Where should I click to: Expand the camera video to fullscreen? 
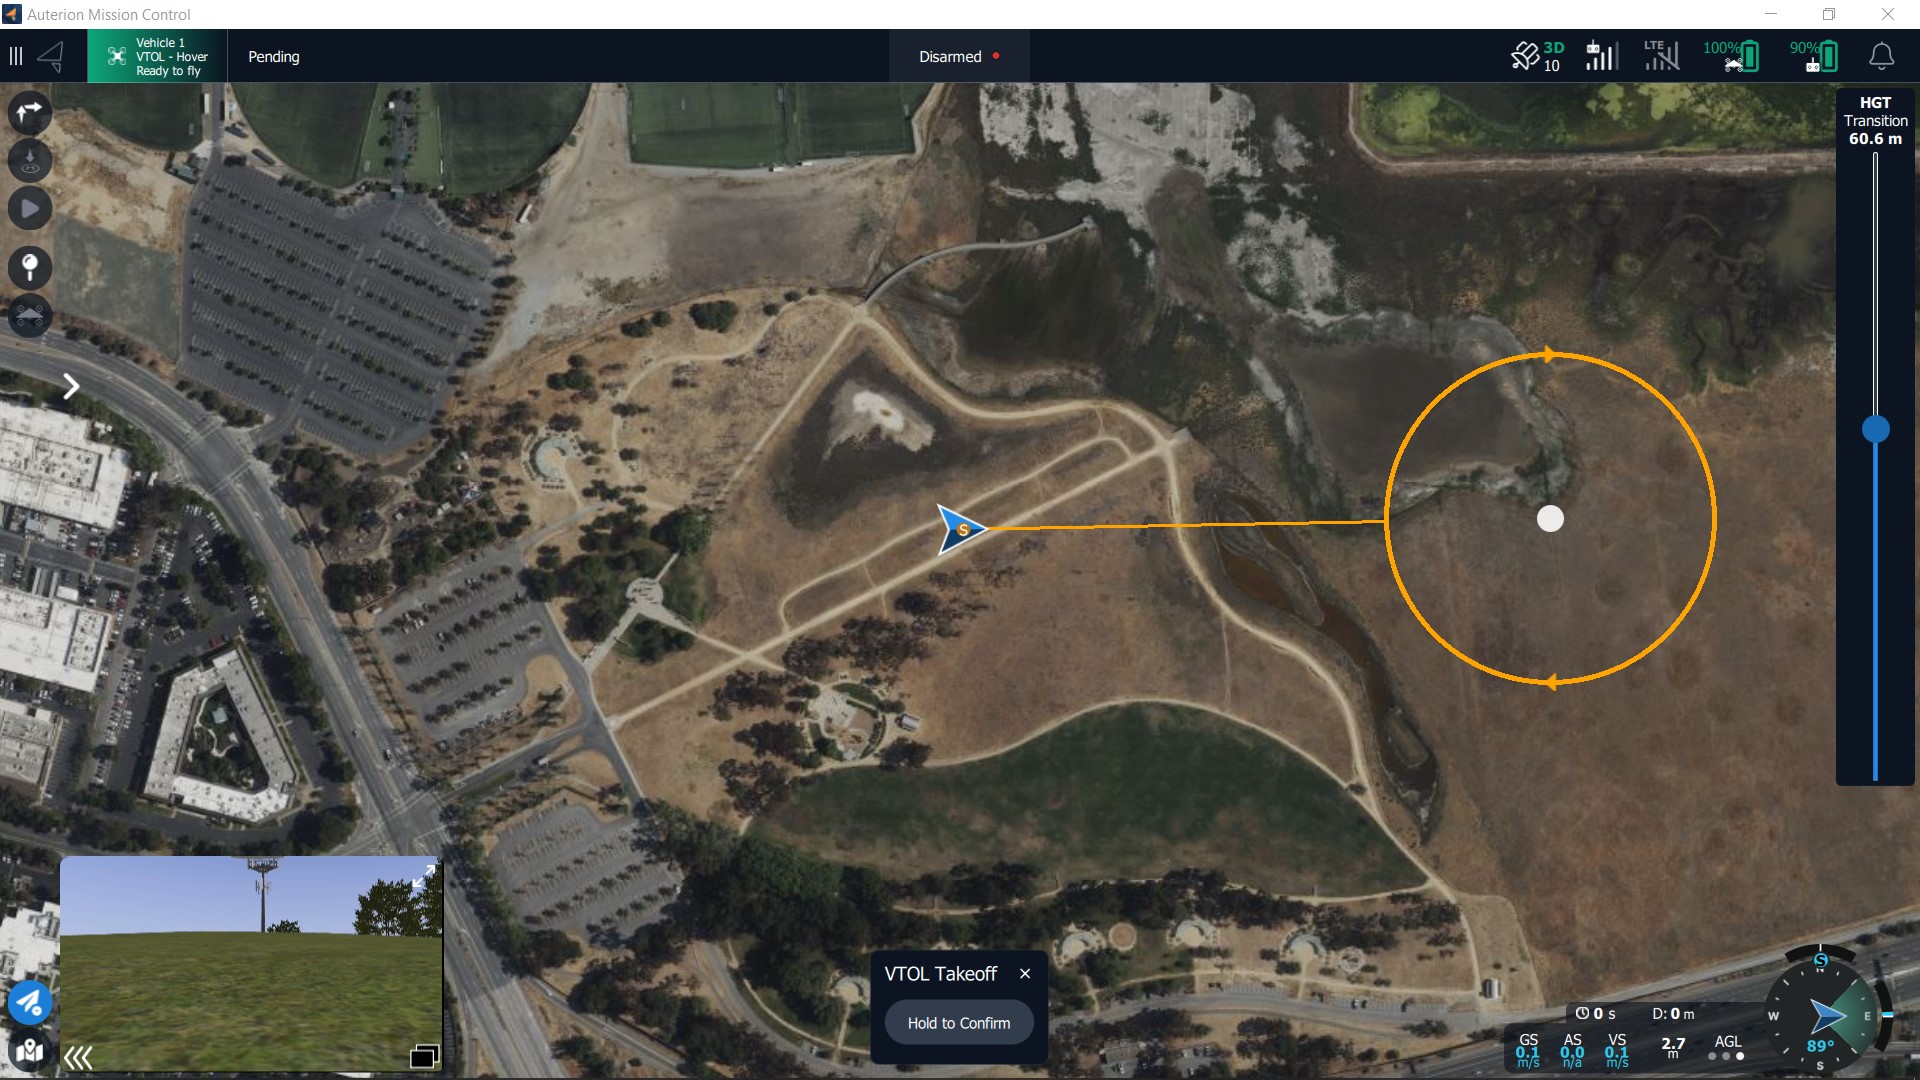pos(424,876)
